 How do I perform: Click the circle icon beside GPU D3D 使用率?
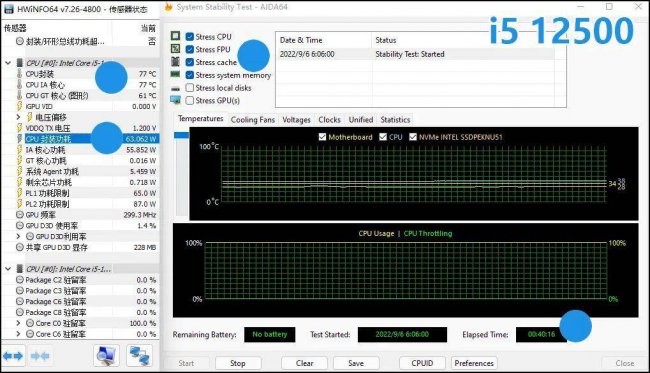point(19,225)
